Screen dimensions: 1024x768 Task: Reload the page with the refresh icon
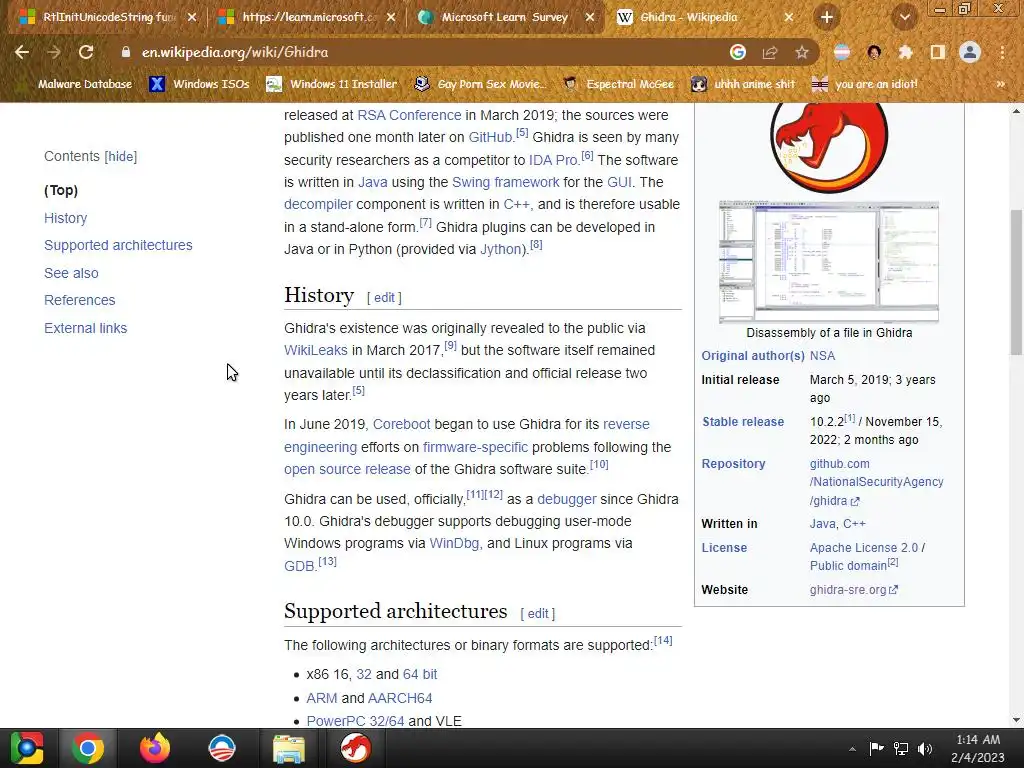pos(86,52)
